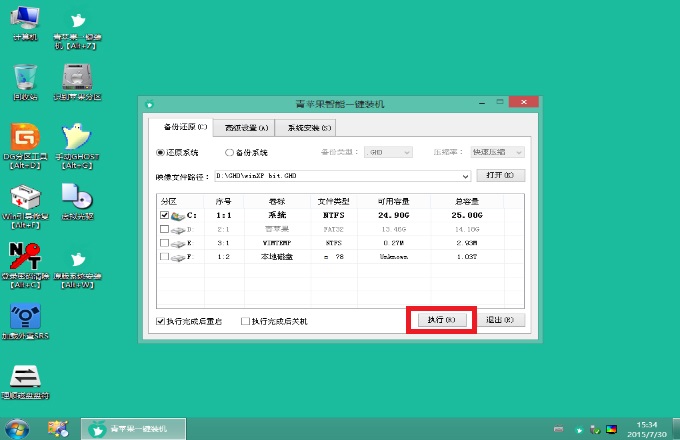The width and height of the screenshot is (680, 440).
Task: Click the 可用容量 column header
Action: (x=394, y=202)
